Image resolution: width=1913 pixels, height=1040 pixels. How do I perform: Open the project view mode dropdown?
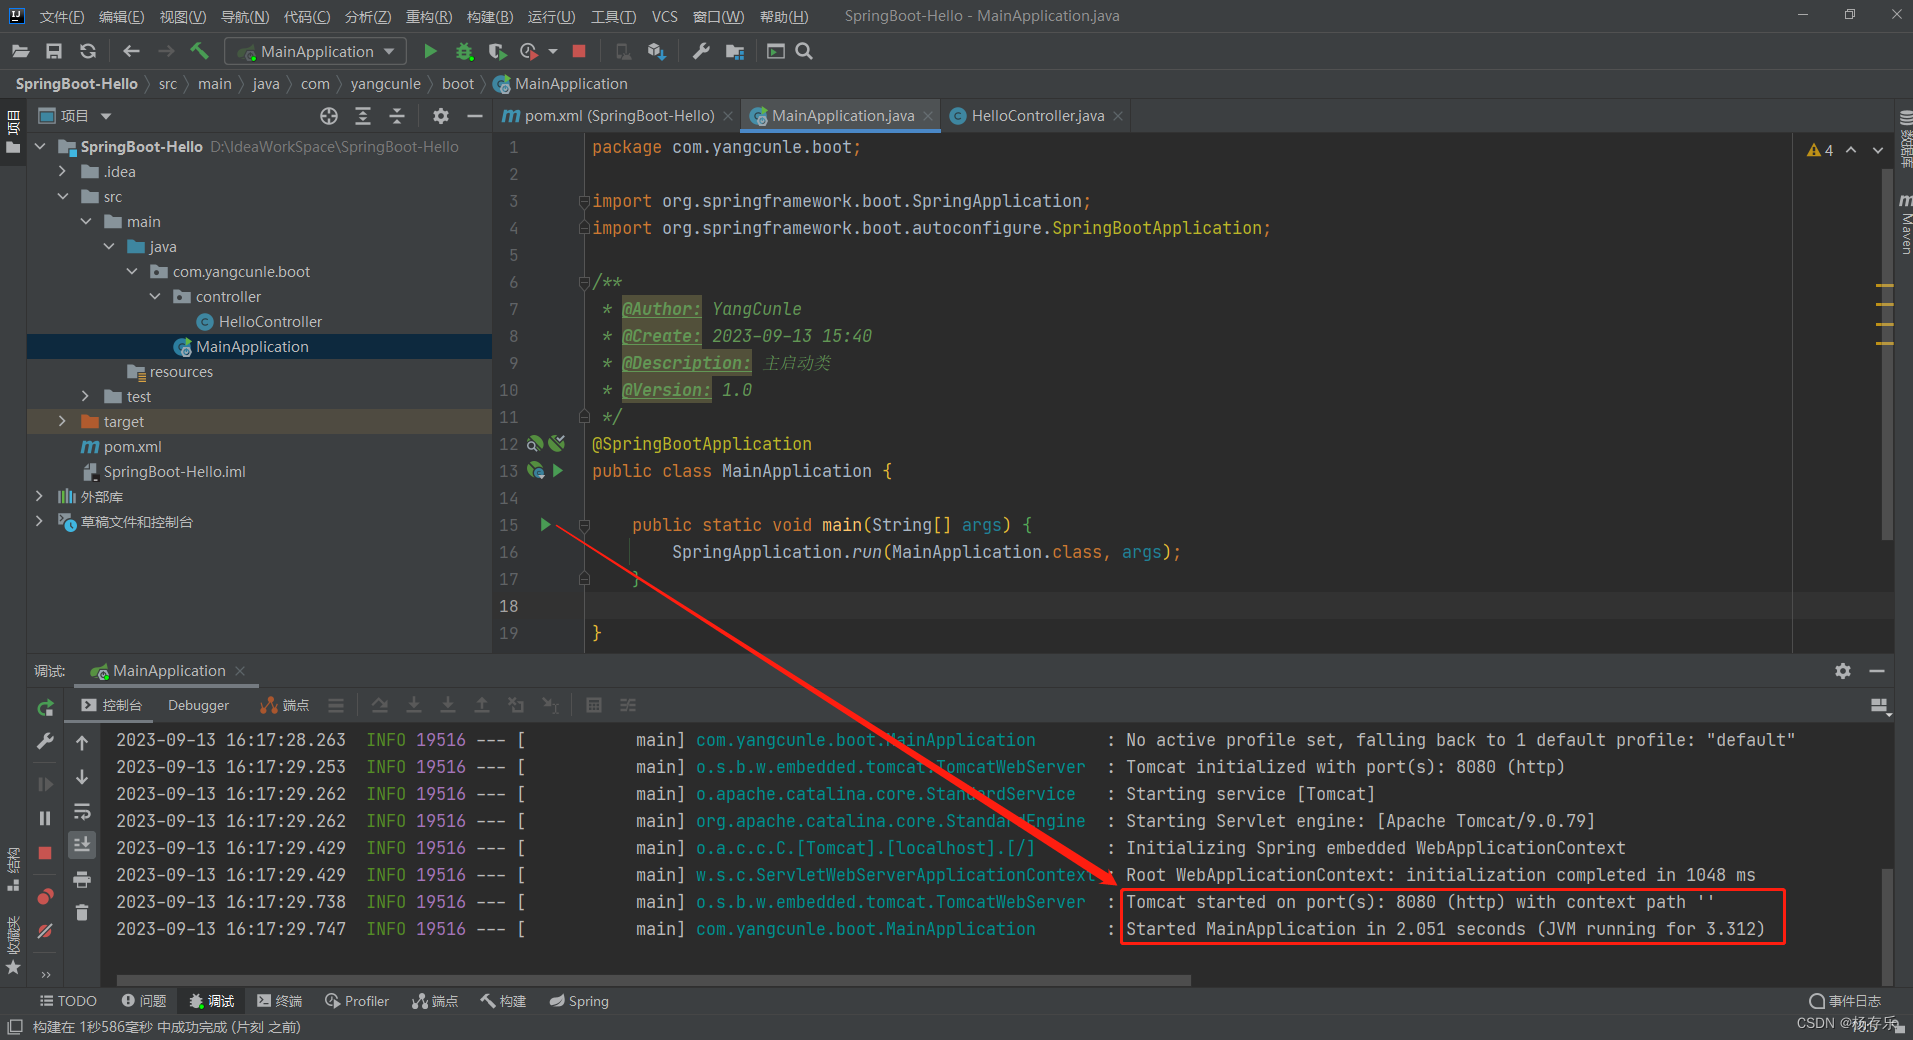(x=106, y=116)
